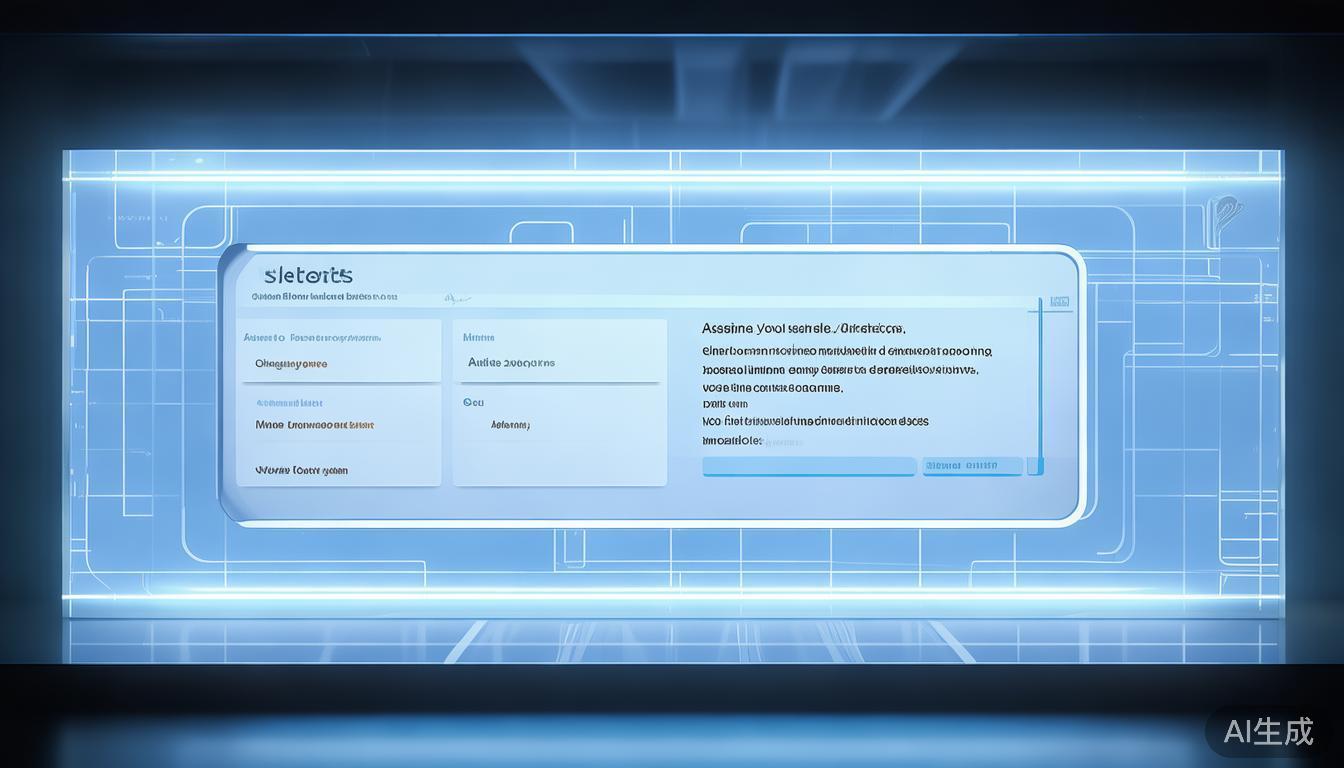Open the "Aiiiee 2ooourns" entry
The image size is (1344, 768).
511,363
